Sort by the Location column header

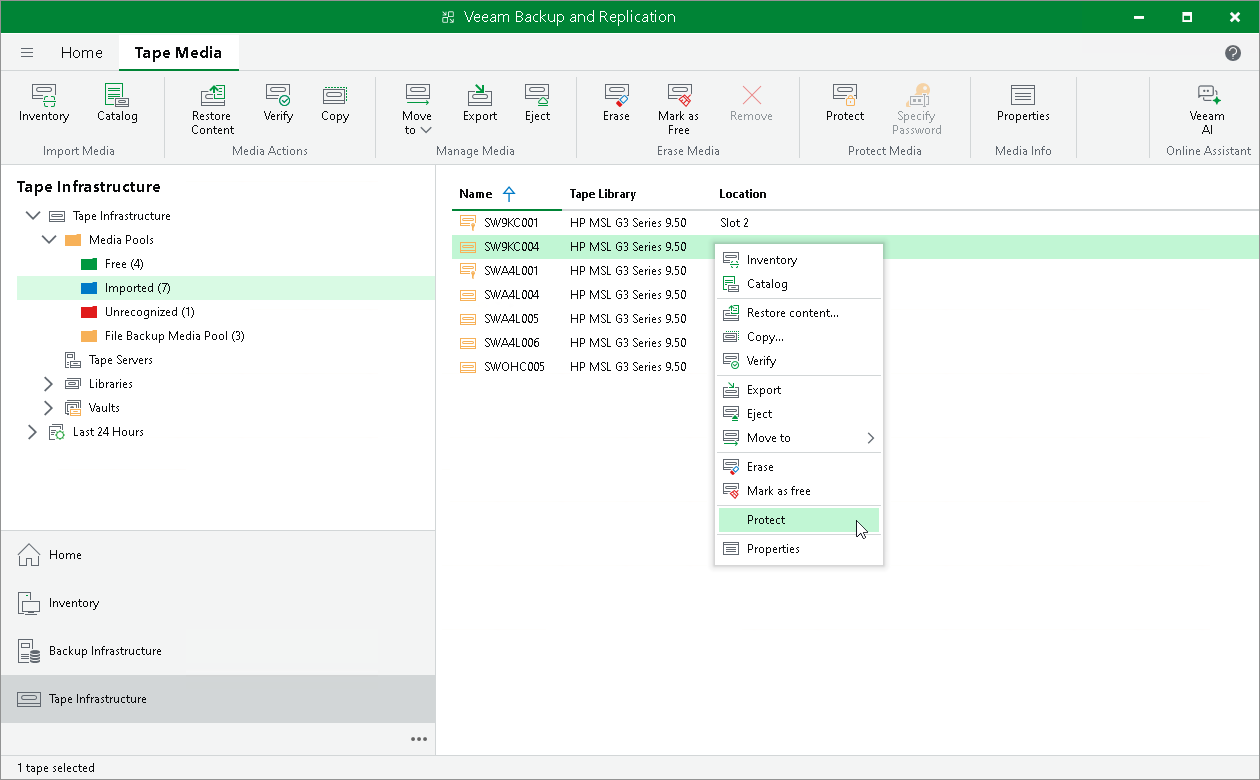(x=743, y=194)
